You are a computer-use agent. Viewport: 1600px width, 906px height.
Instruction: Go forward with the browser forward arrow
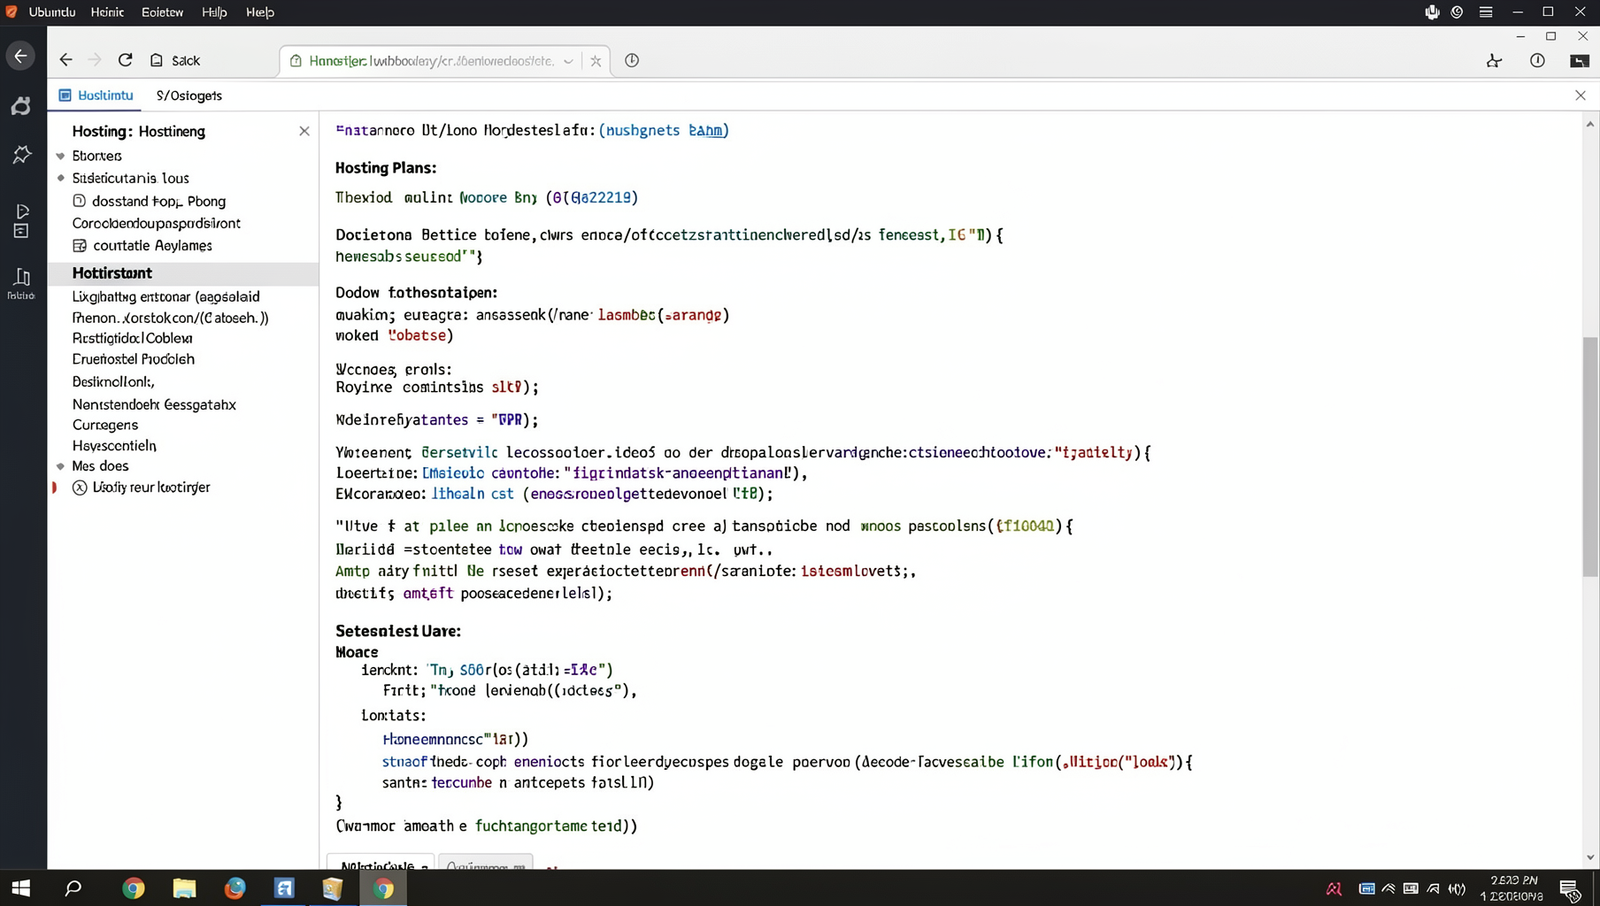(x=95, y=60)
